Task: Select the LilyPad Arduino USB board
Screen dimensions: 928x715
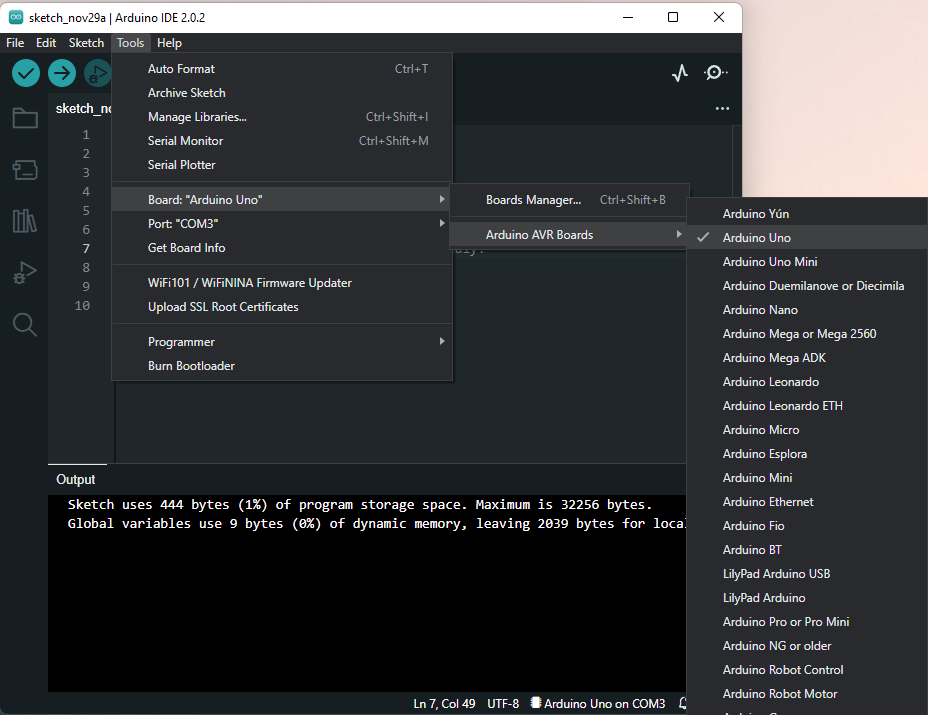Action: coord(807,574)
